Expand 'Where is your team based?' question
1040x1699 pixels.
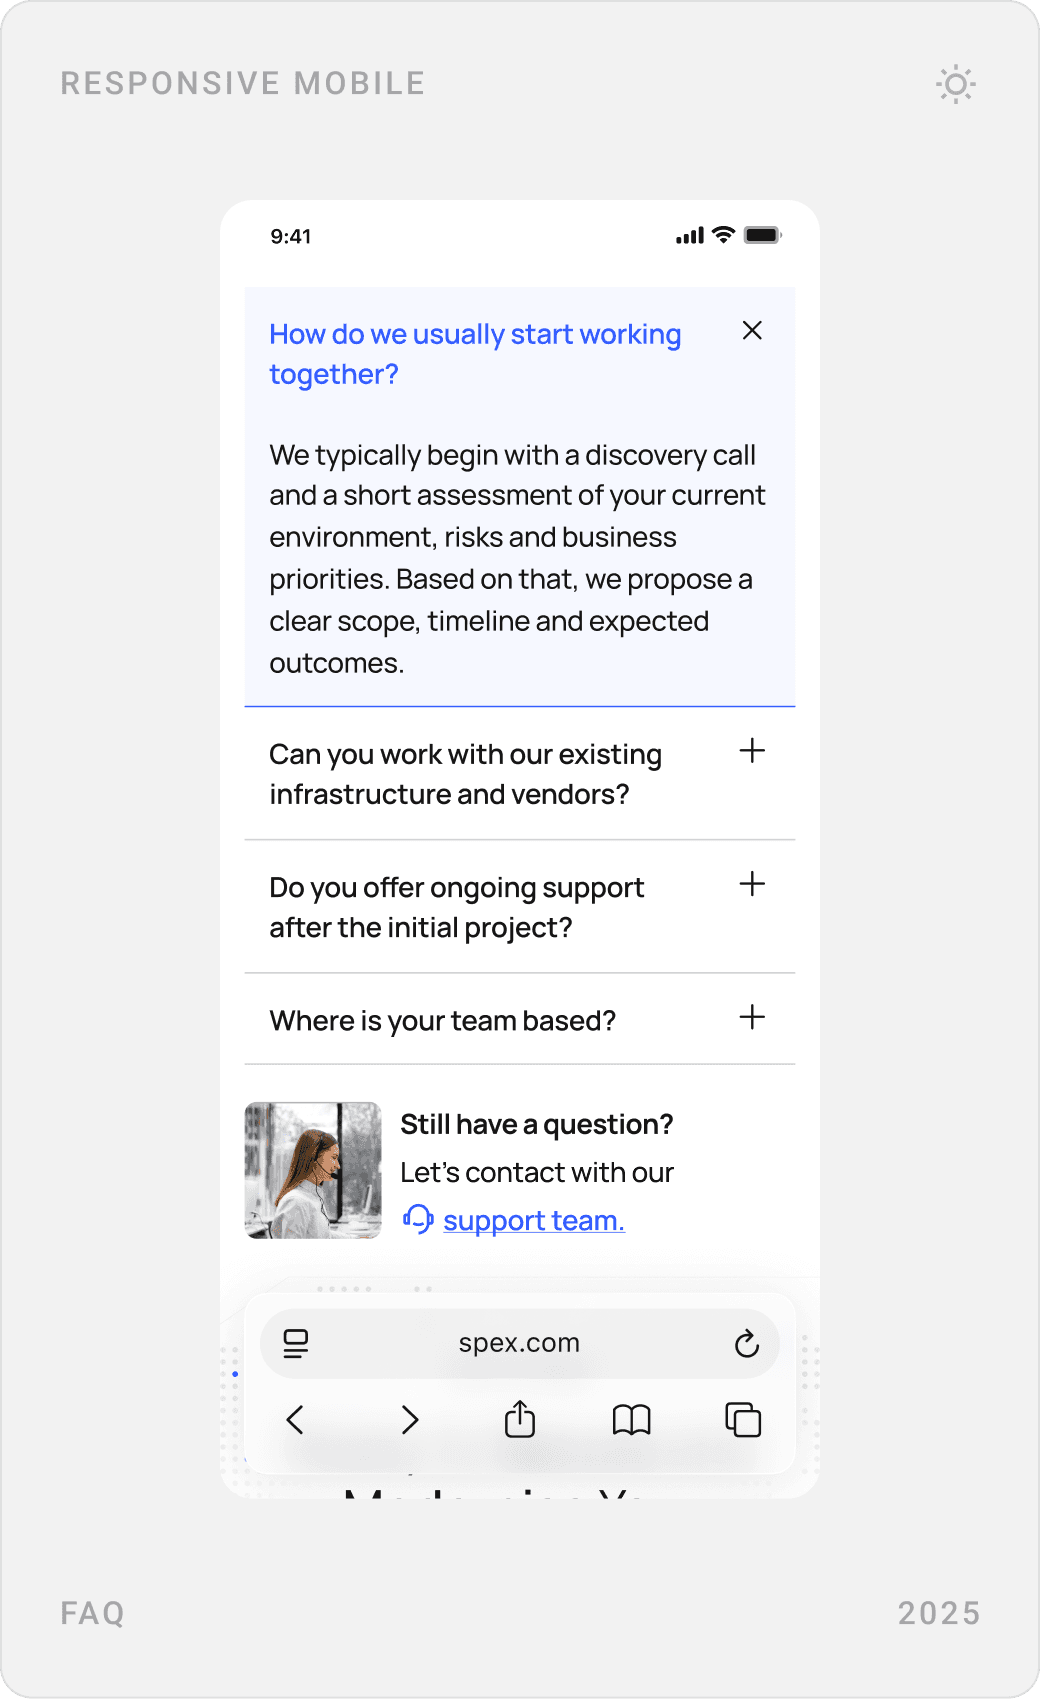coord(752,1017)
